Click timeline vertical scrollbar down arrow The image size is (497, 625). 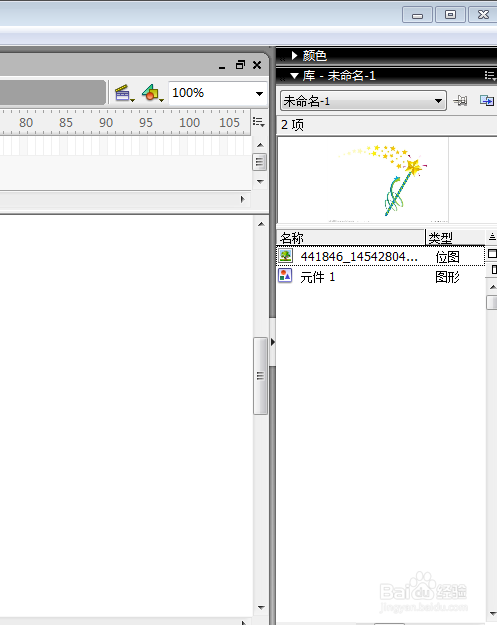coord(260,182)
